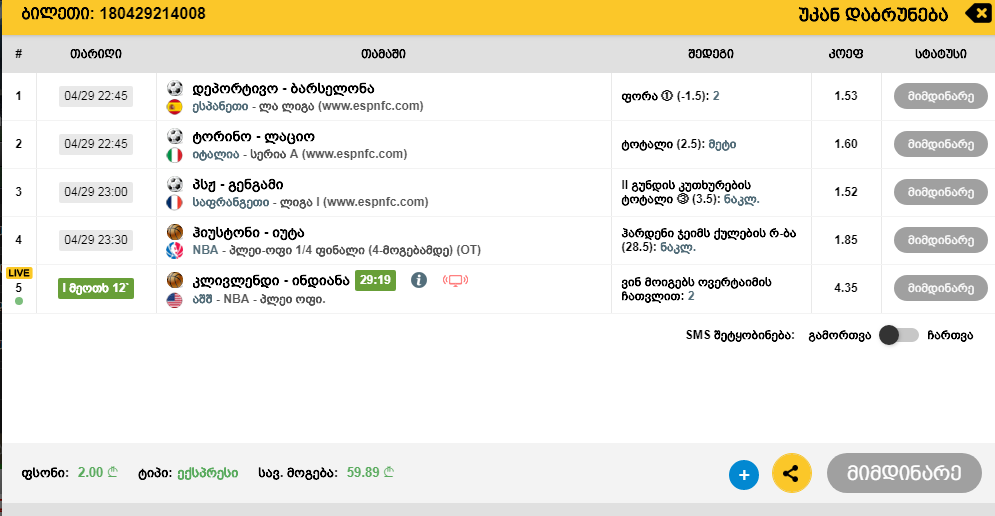Click the LIVE badge on row 5

coord(18,273)
